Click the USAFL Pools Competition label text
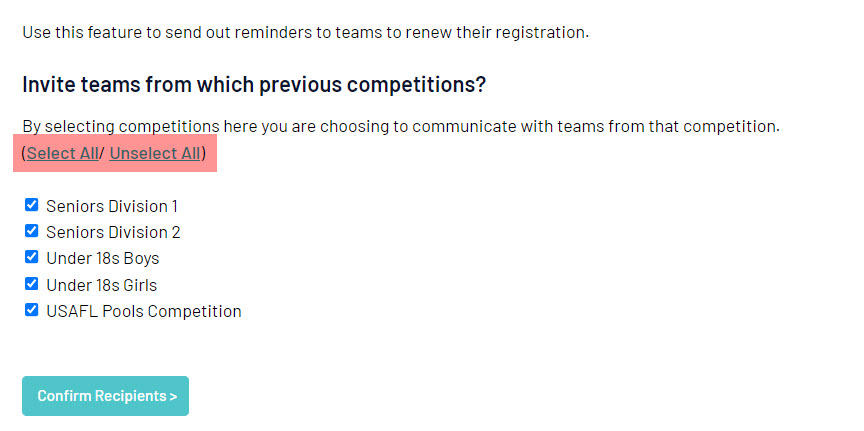864x431 pixels. (144, 311)
